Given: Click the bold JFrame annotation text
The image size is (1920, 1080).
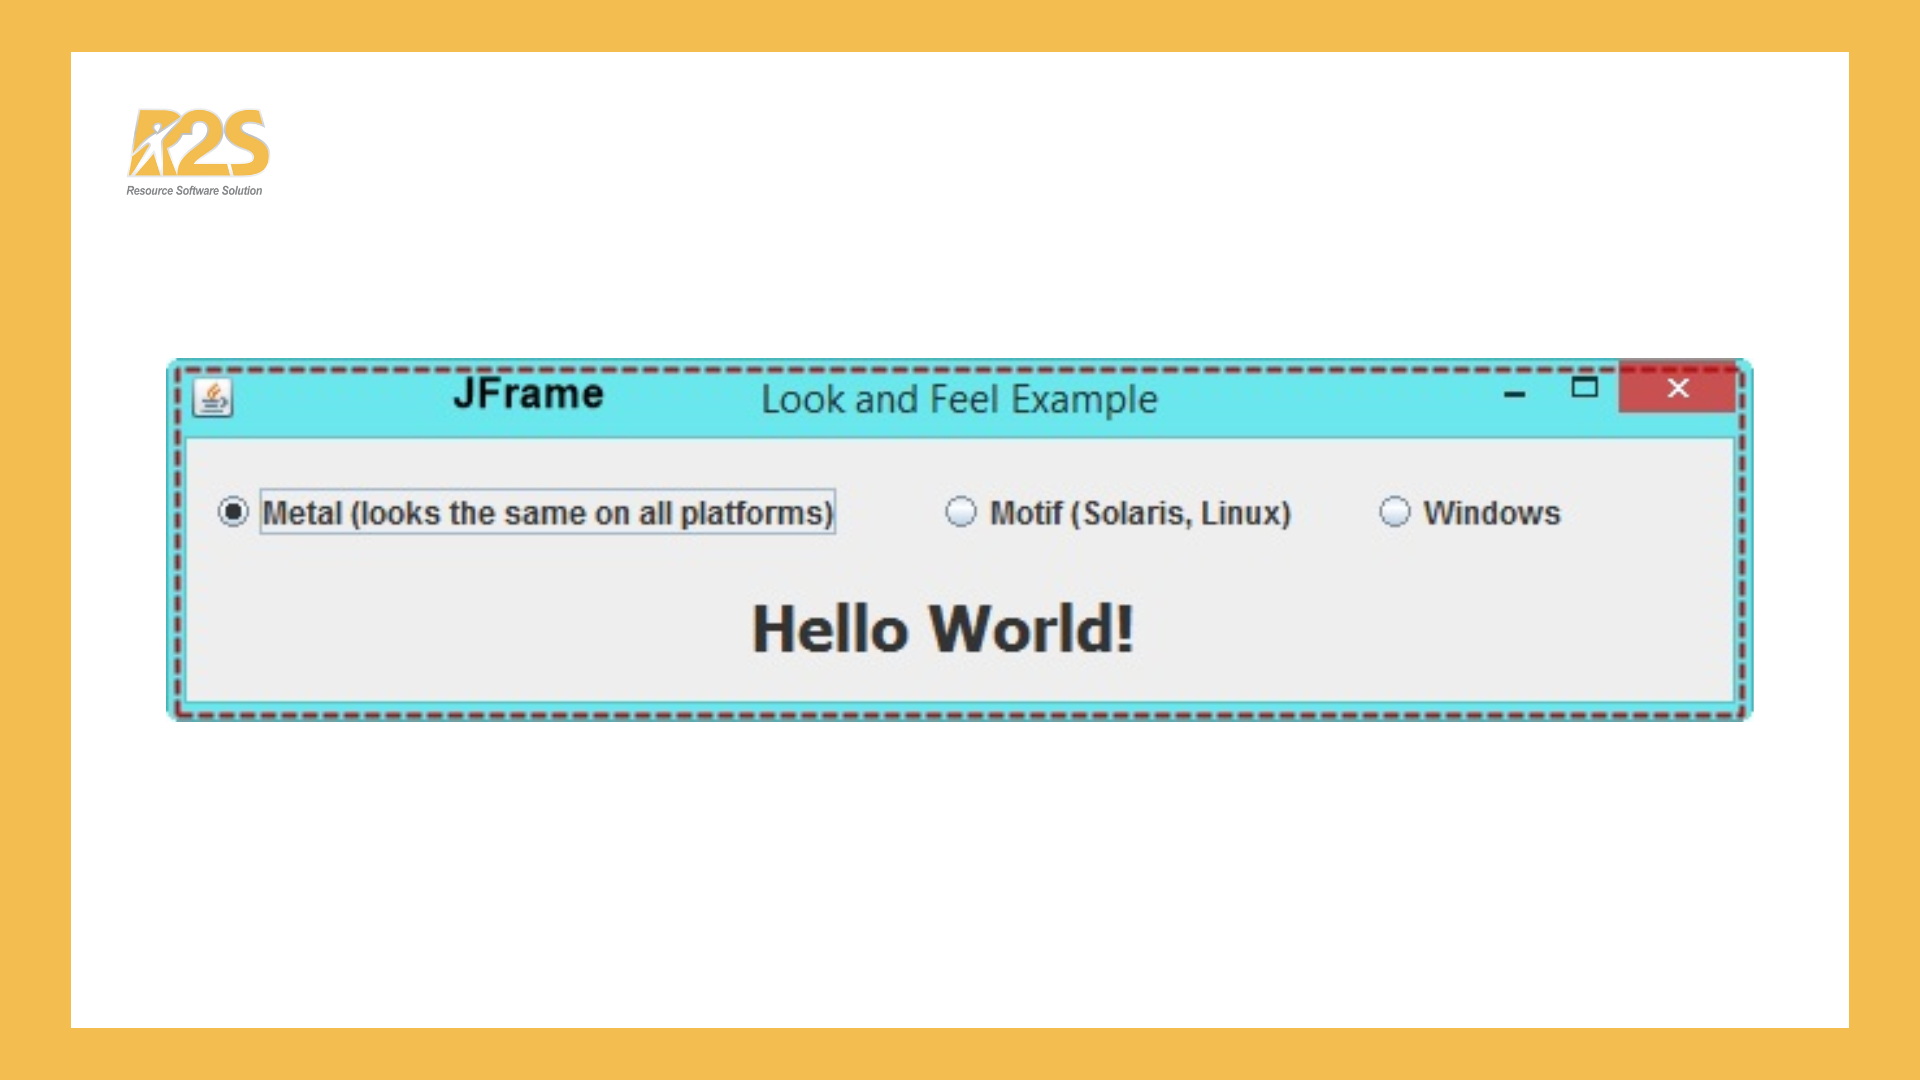Looking at the screenshot, I should (528, 394).
